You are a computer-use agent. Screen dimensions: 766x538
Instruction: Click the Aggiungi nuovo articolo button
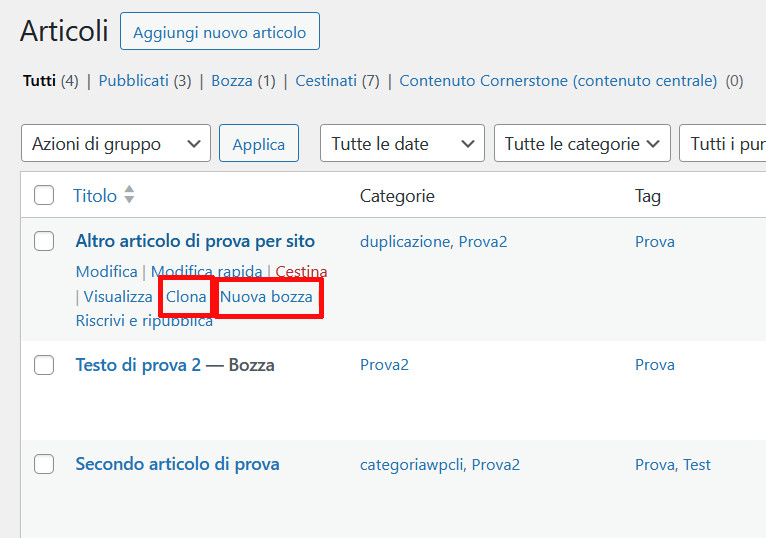(x=220, y=31)
